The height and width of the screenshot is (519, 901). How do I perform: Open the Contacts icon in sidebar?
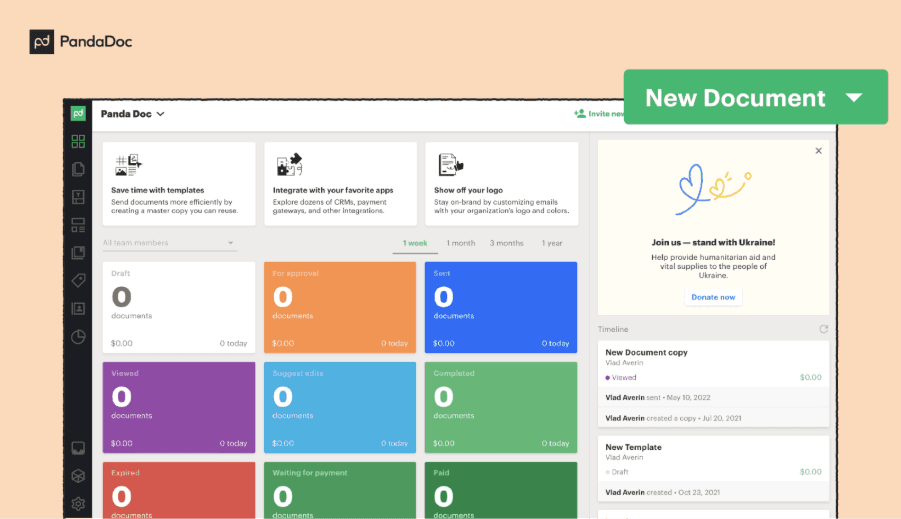point(78,309)
